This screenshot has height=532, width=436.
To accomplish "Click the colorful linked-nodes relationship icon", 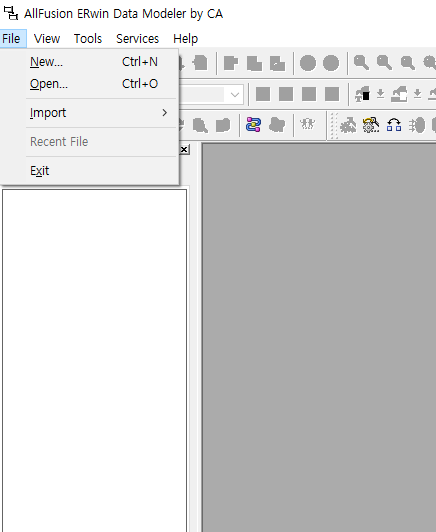I will (253, 125).
